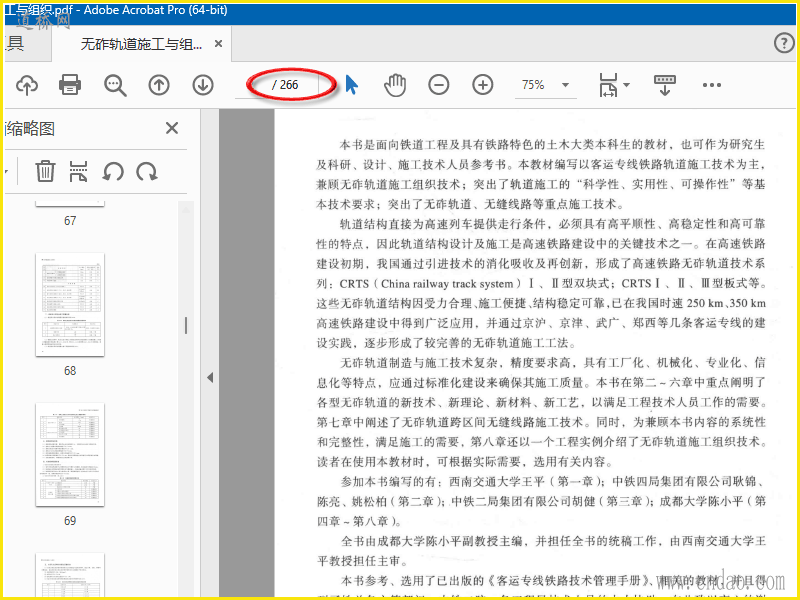The height and width of the screenshot is (600, 800).
Task: Delete selected page with the trash icon
Action: [x=45, y=171]
